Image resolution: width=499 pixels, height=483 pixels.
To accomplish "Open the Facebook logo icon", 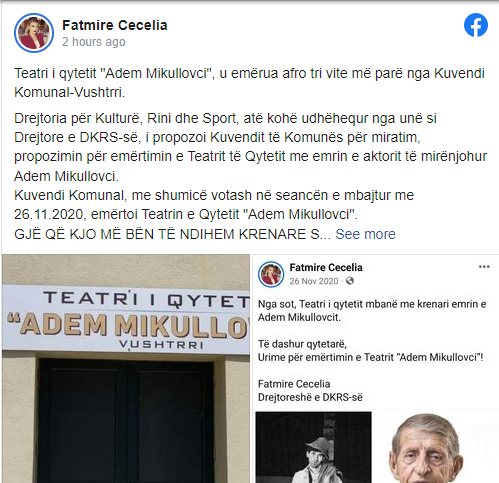I will tap(476, 25).
